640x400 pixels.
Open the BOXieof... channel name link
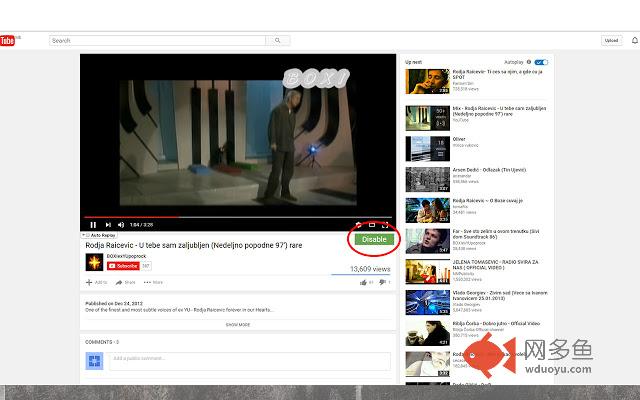tap(127, 256)
